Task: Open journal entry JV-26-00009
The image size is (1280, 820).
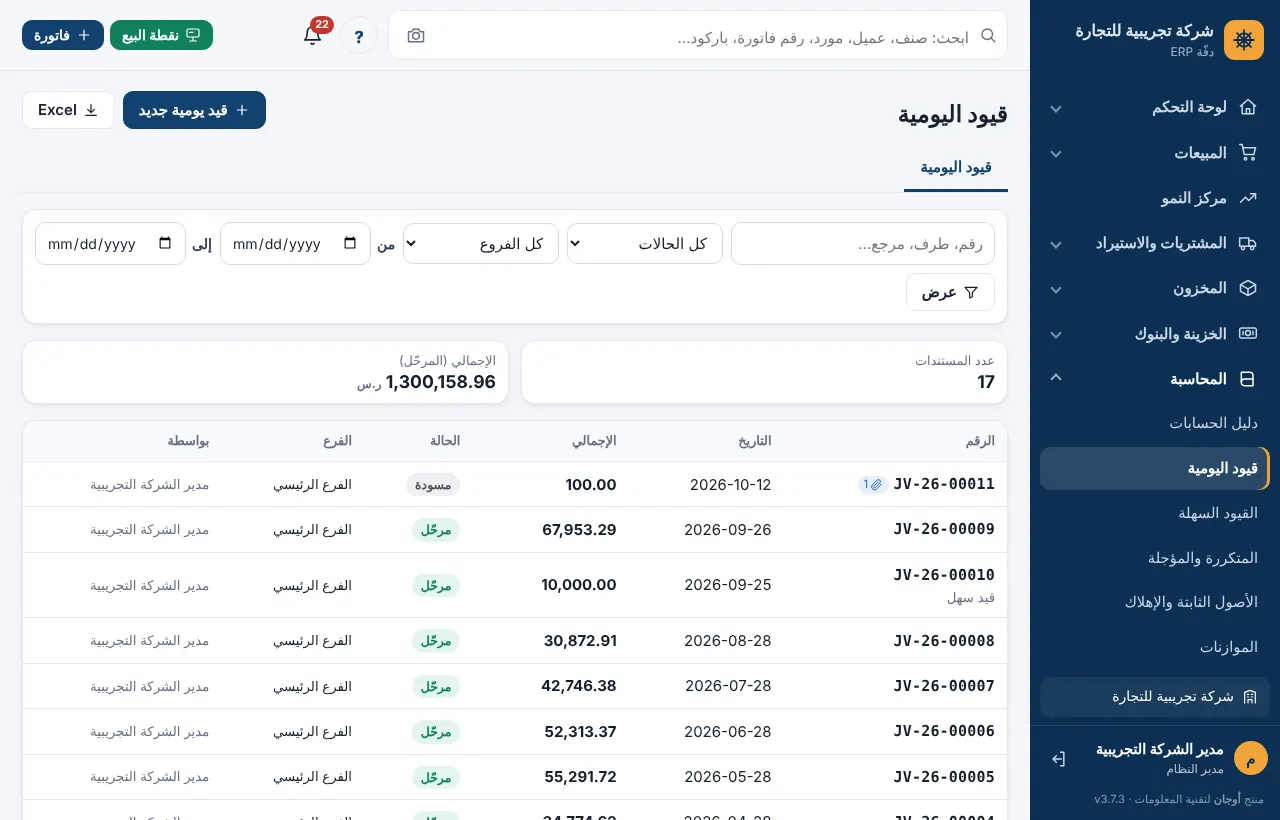Action: (944, 530)
